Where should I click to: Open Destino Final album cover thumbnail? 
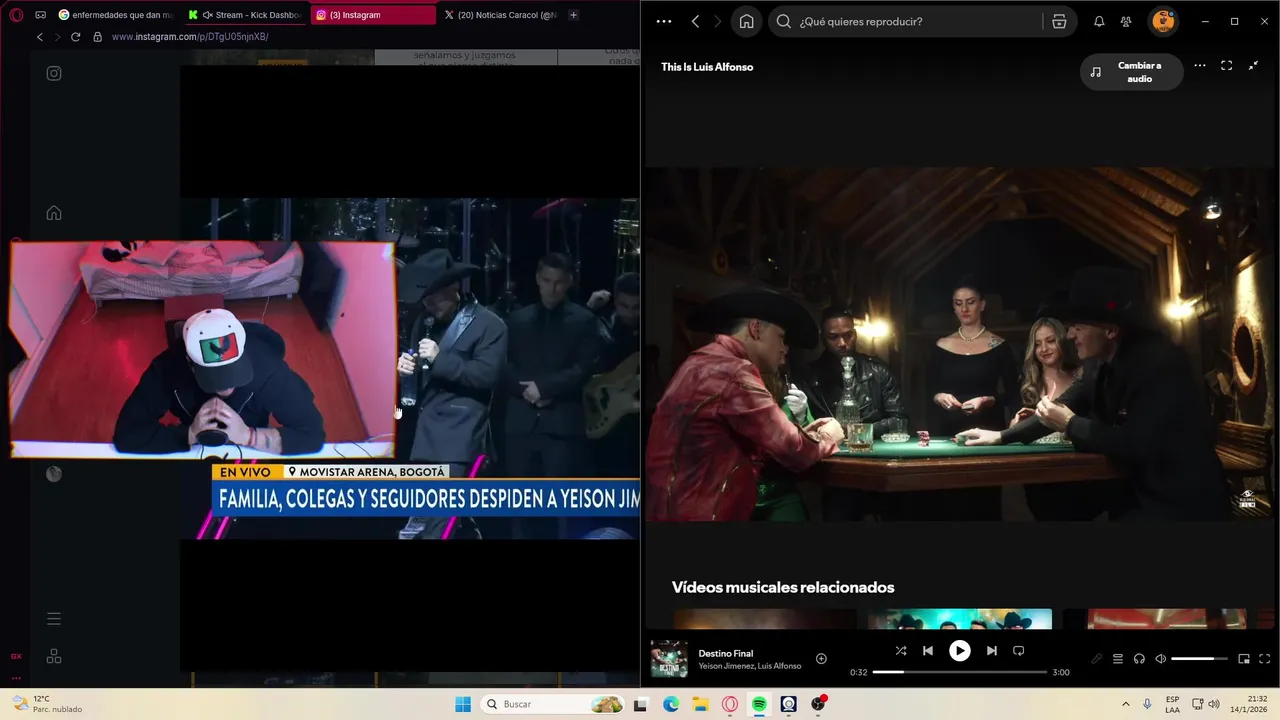(669, 659)
